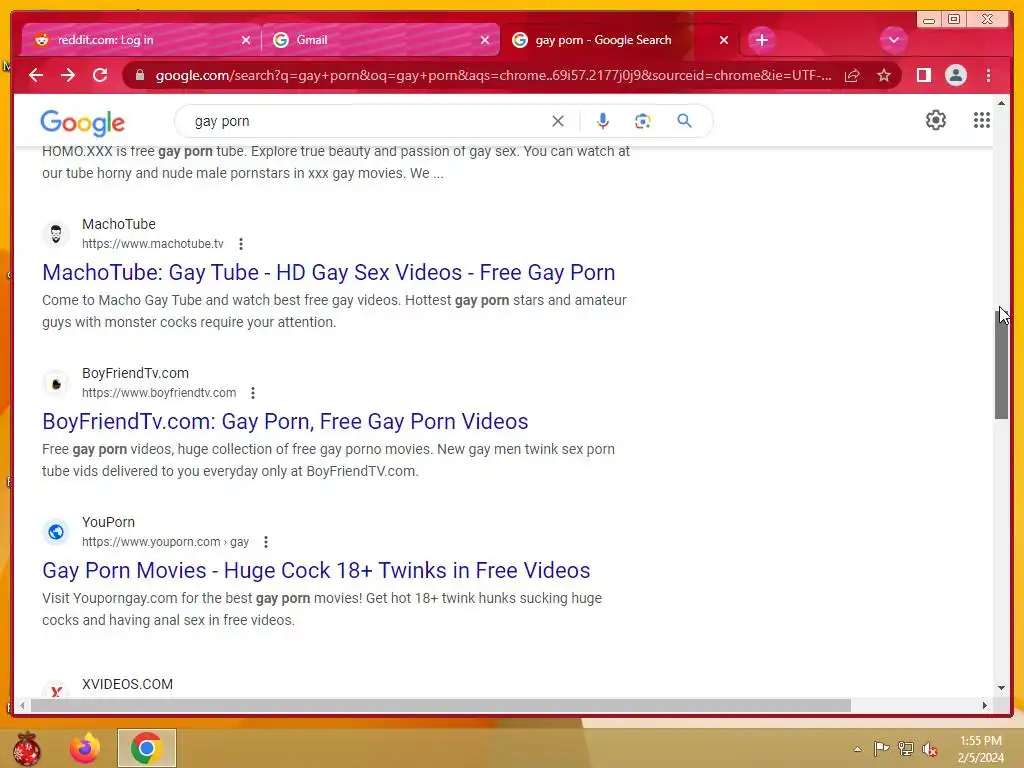
Task: Open options for MachoTube result
Action: pos(241,244)
